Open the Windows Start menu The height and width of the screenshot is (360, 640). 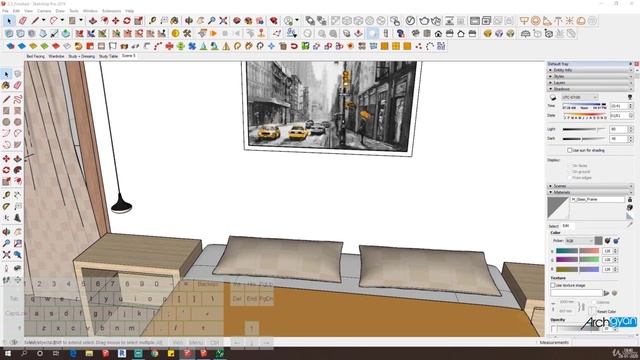click(x=8, y=353)
